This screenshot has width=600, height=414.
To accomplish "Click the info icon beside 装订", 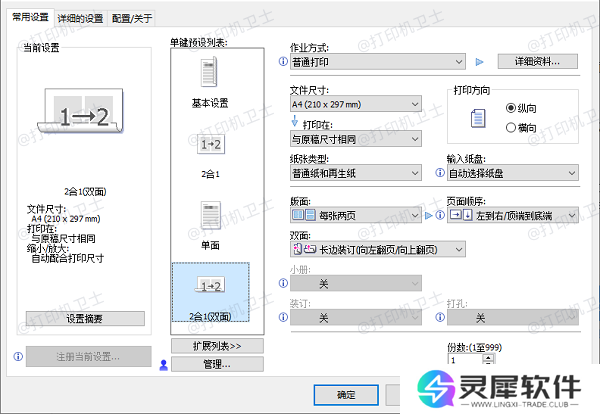I will tap(283, 317).
